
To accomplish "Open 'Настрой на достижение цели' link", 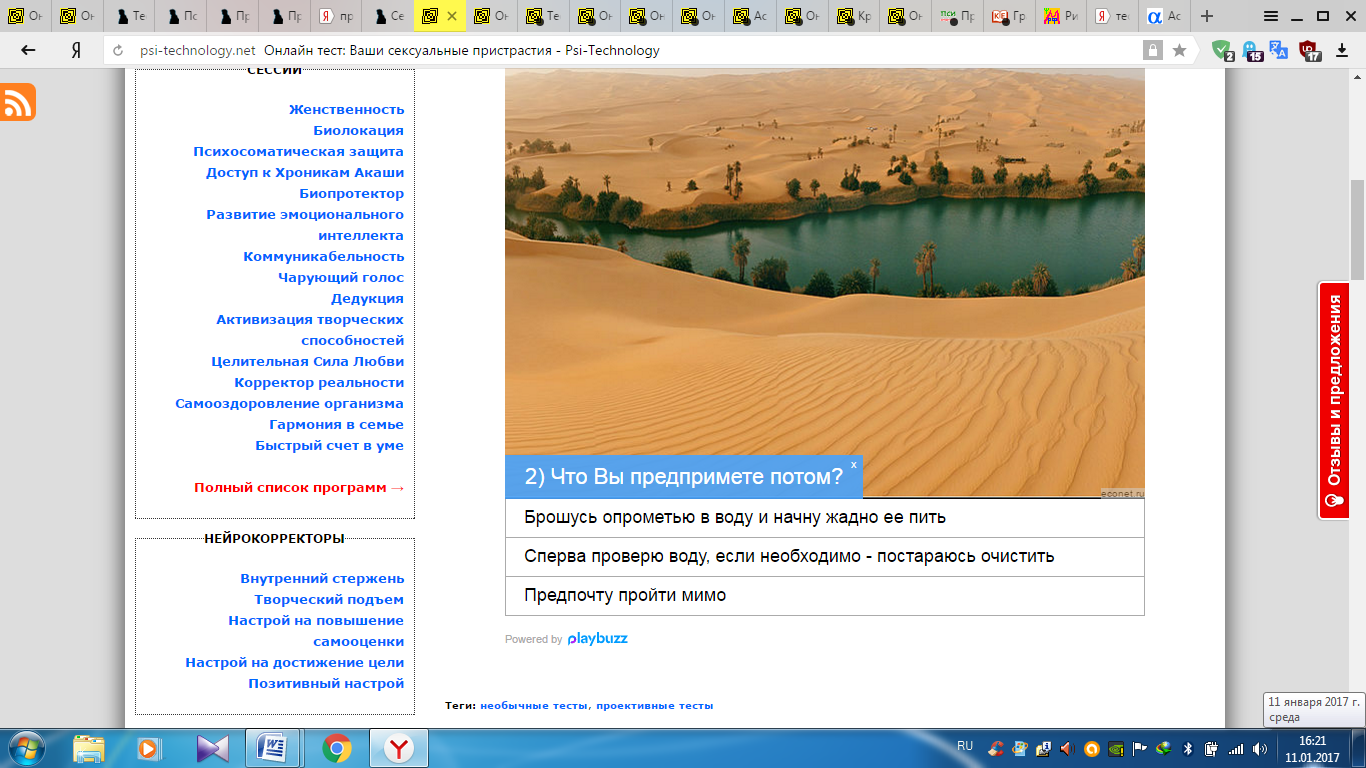I will (x=294, y=663).
